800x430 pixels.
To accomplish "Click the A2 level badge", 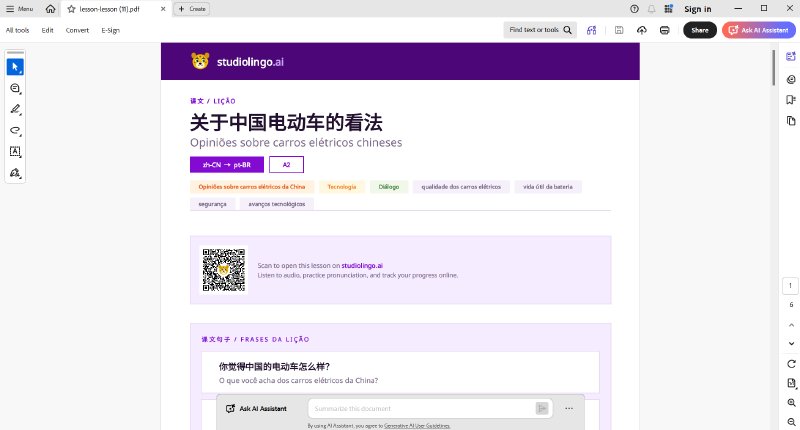I will coord(286,165).
